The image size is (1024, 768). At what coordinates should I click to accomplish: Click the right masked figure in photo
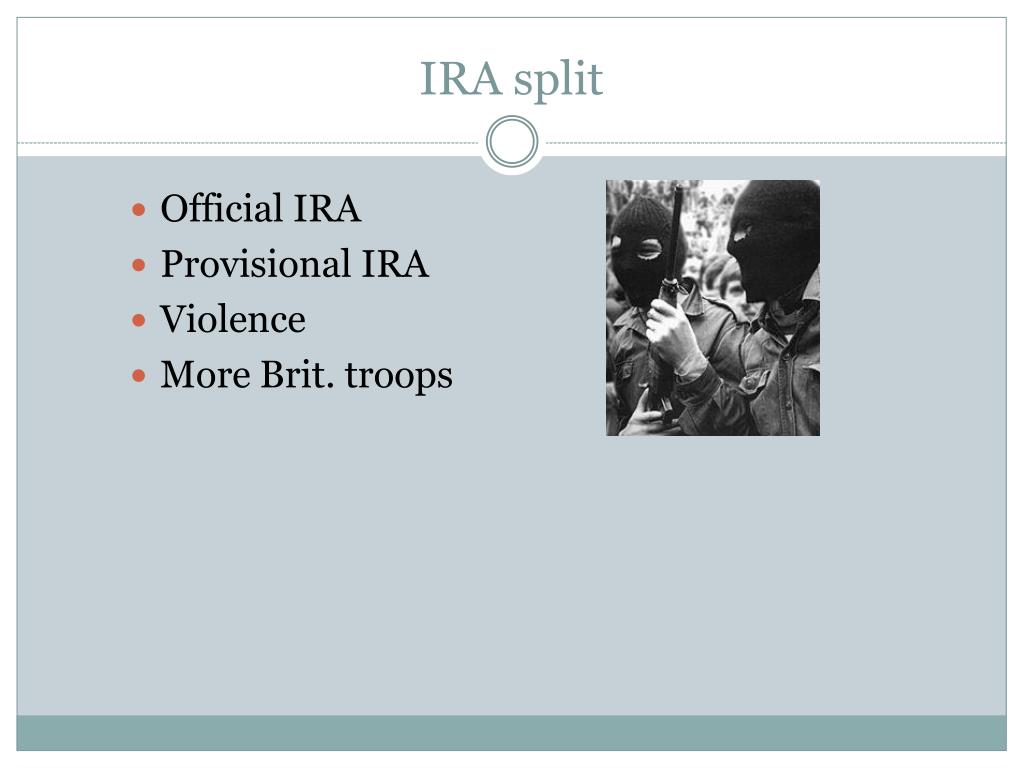pyautogui.click(x=767, y=307)
